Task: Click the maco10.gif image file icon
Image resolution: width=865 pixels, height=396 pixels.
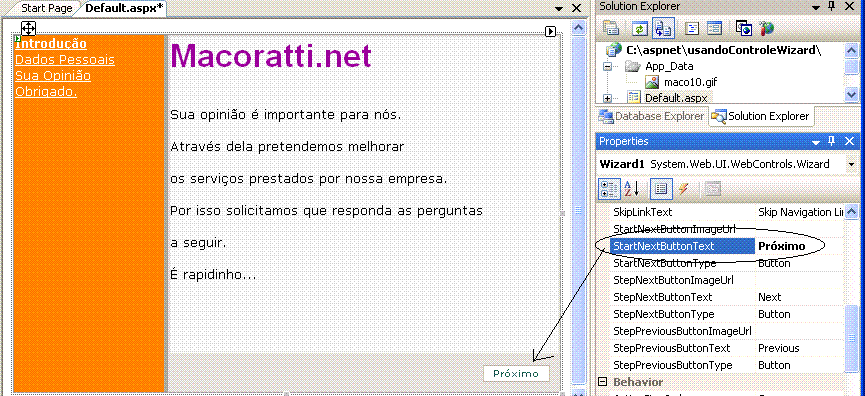Action: (652, 82)
